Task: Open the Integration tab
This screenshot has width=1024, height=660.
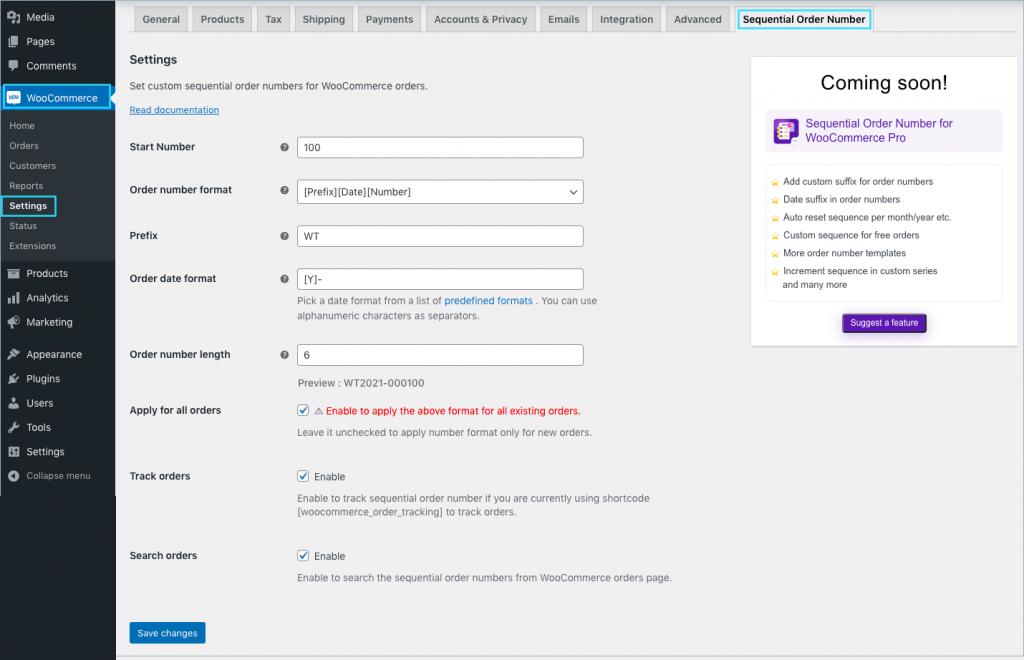Action: click(x=626, y=19)
